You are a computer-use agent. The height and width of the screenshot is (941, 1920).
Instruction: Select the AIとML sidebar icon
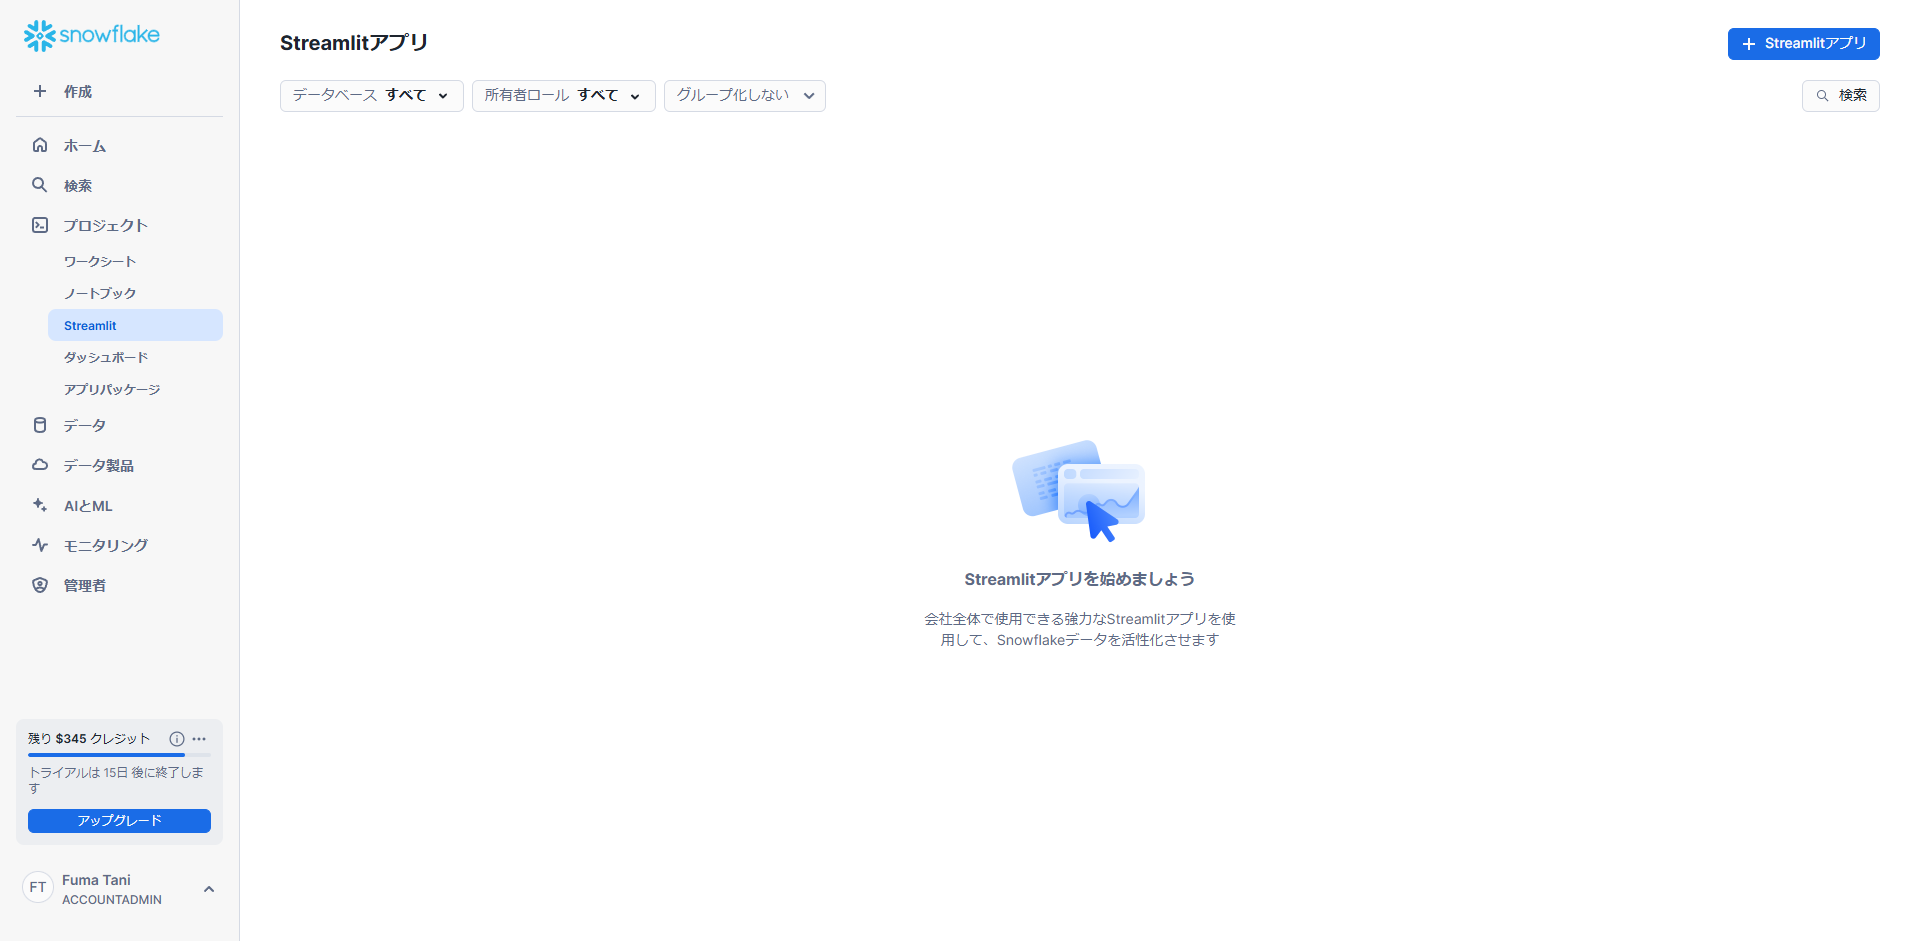coord(40,505)
